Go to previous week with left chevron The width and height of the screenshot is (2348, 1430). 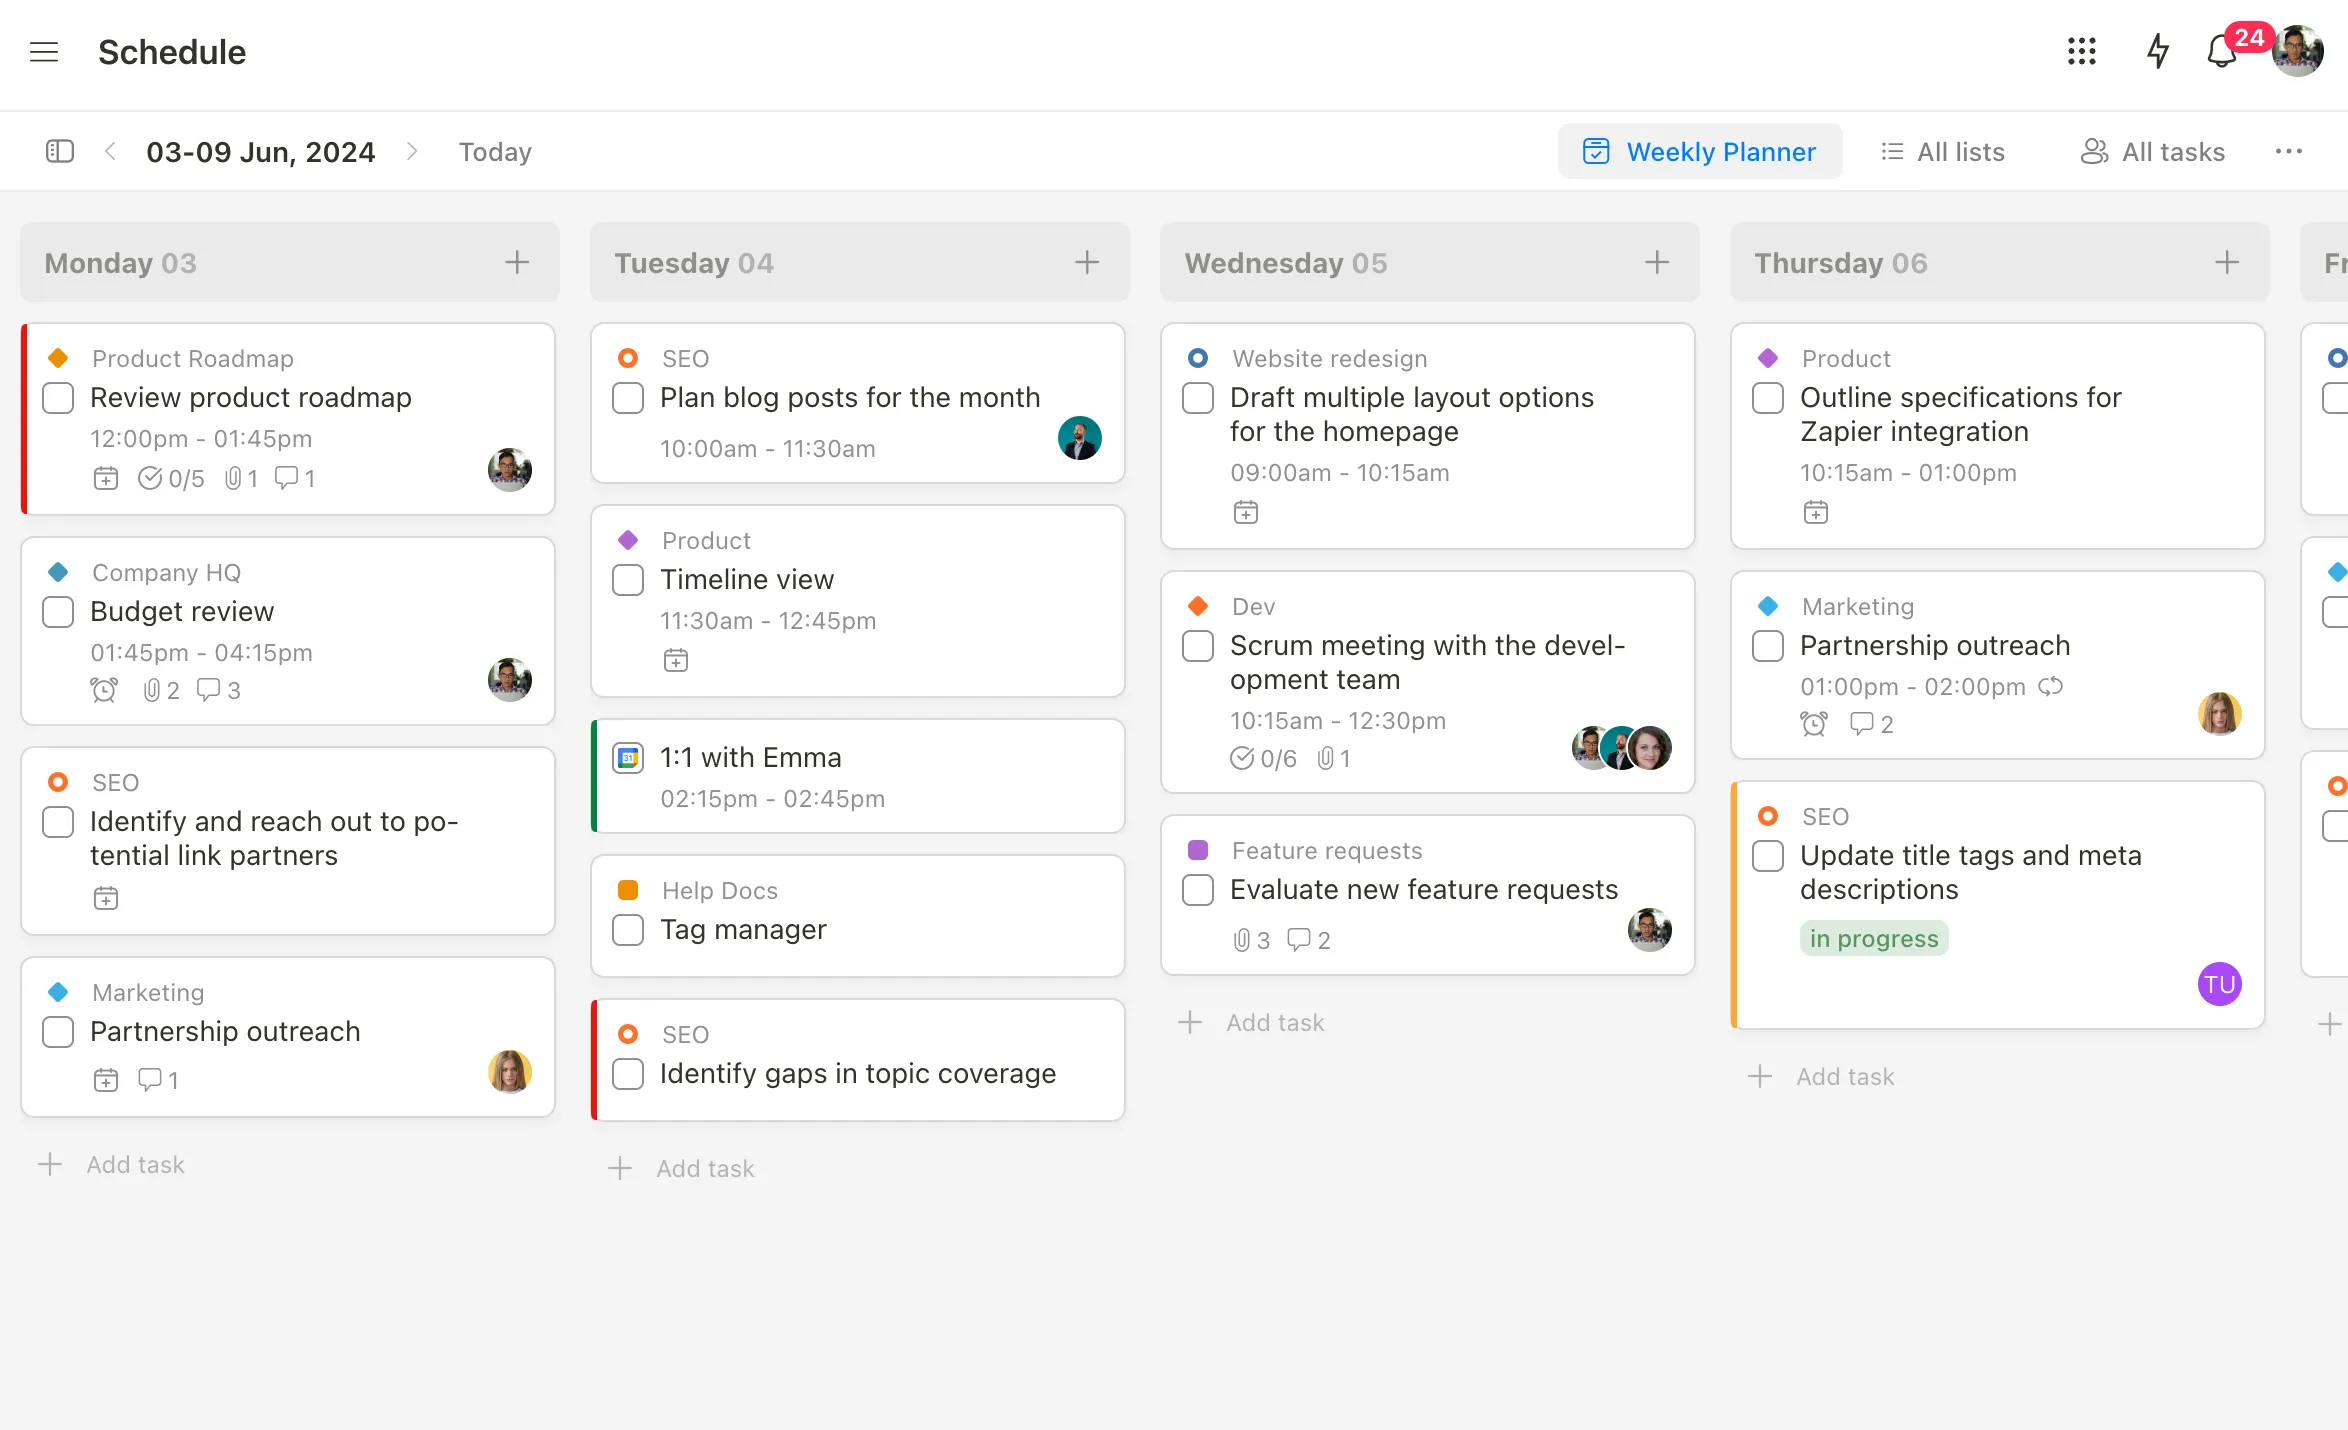click(x=110, y=151)
